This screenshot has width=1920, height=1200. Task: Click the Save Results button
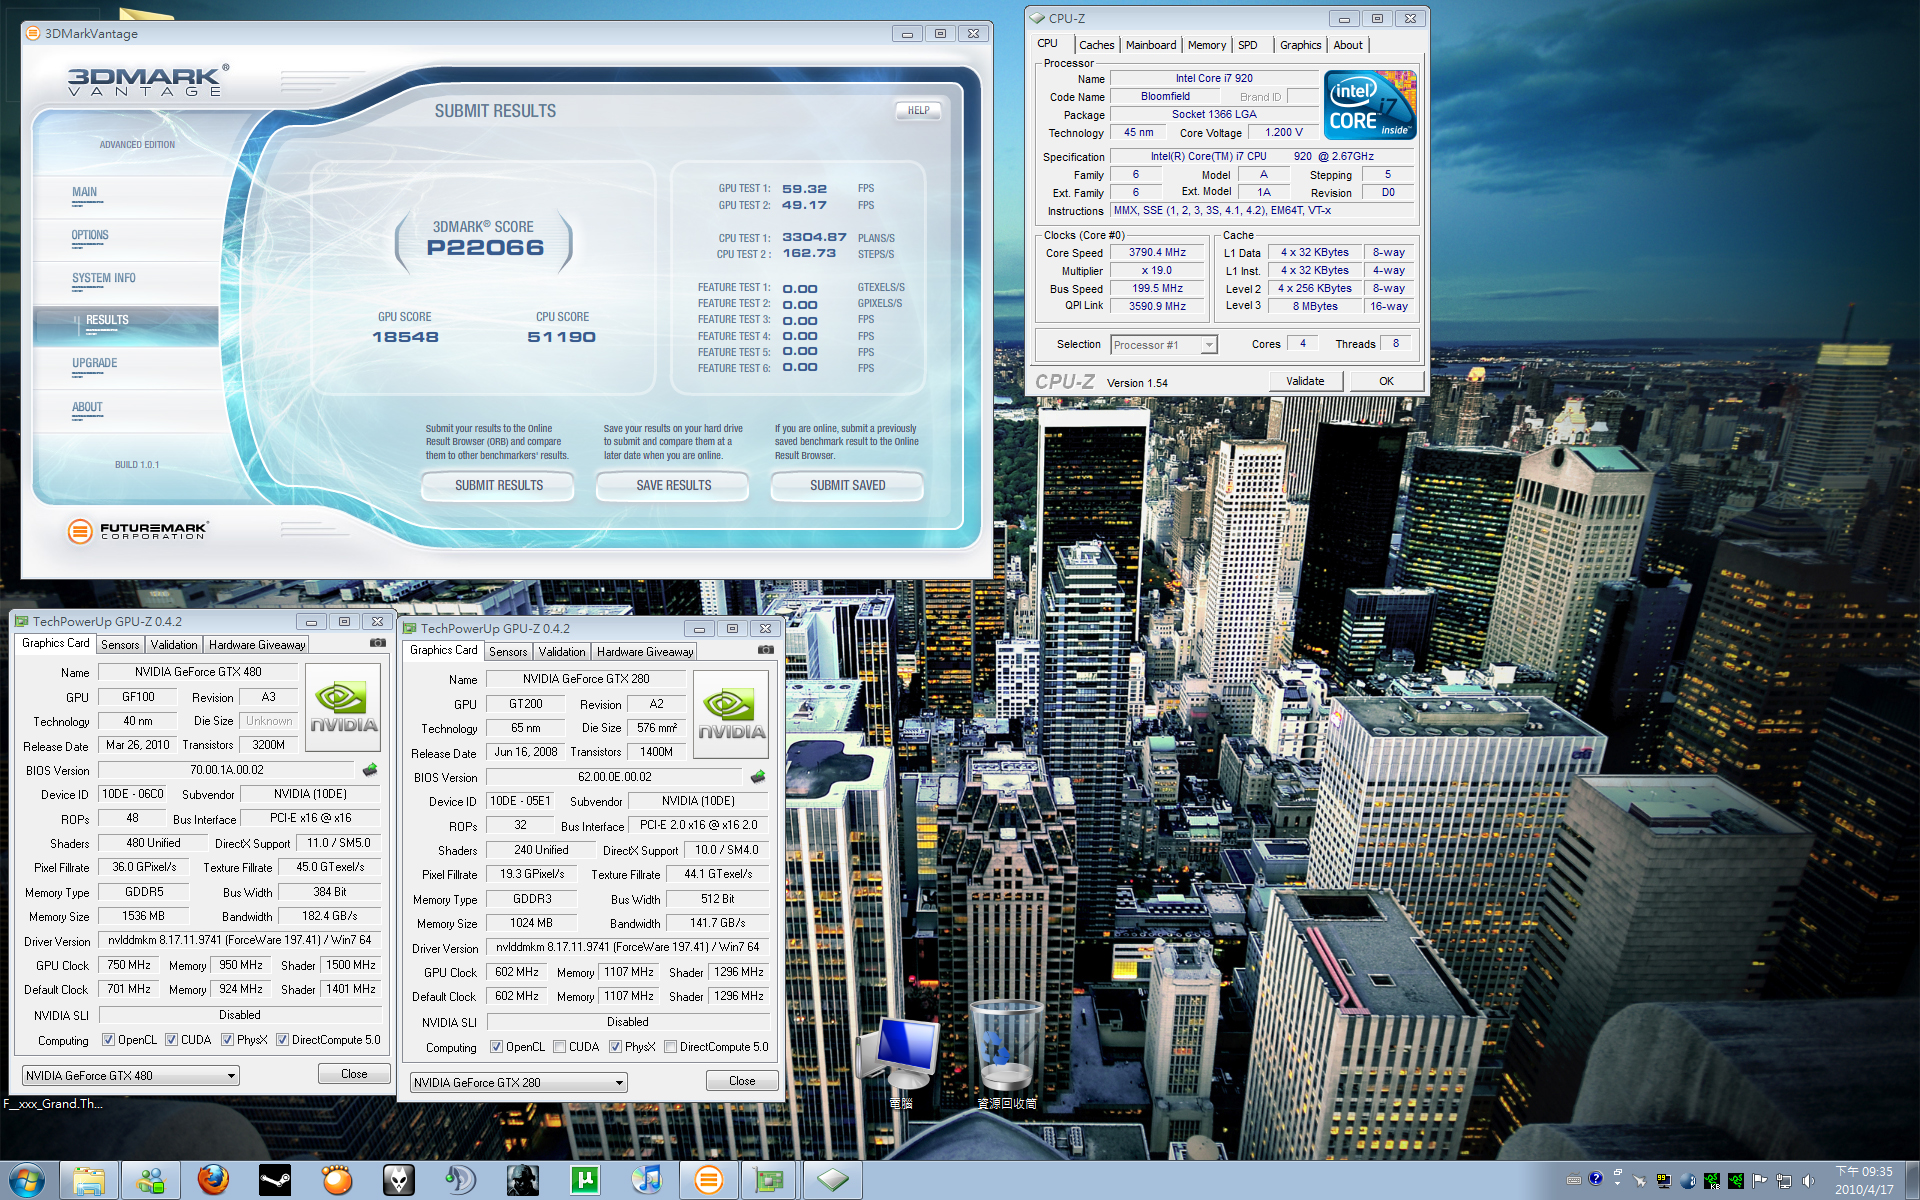[x=673, y=486]
